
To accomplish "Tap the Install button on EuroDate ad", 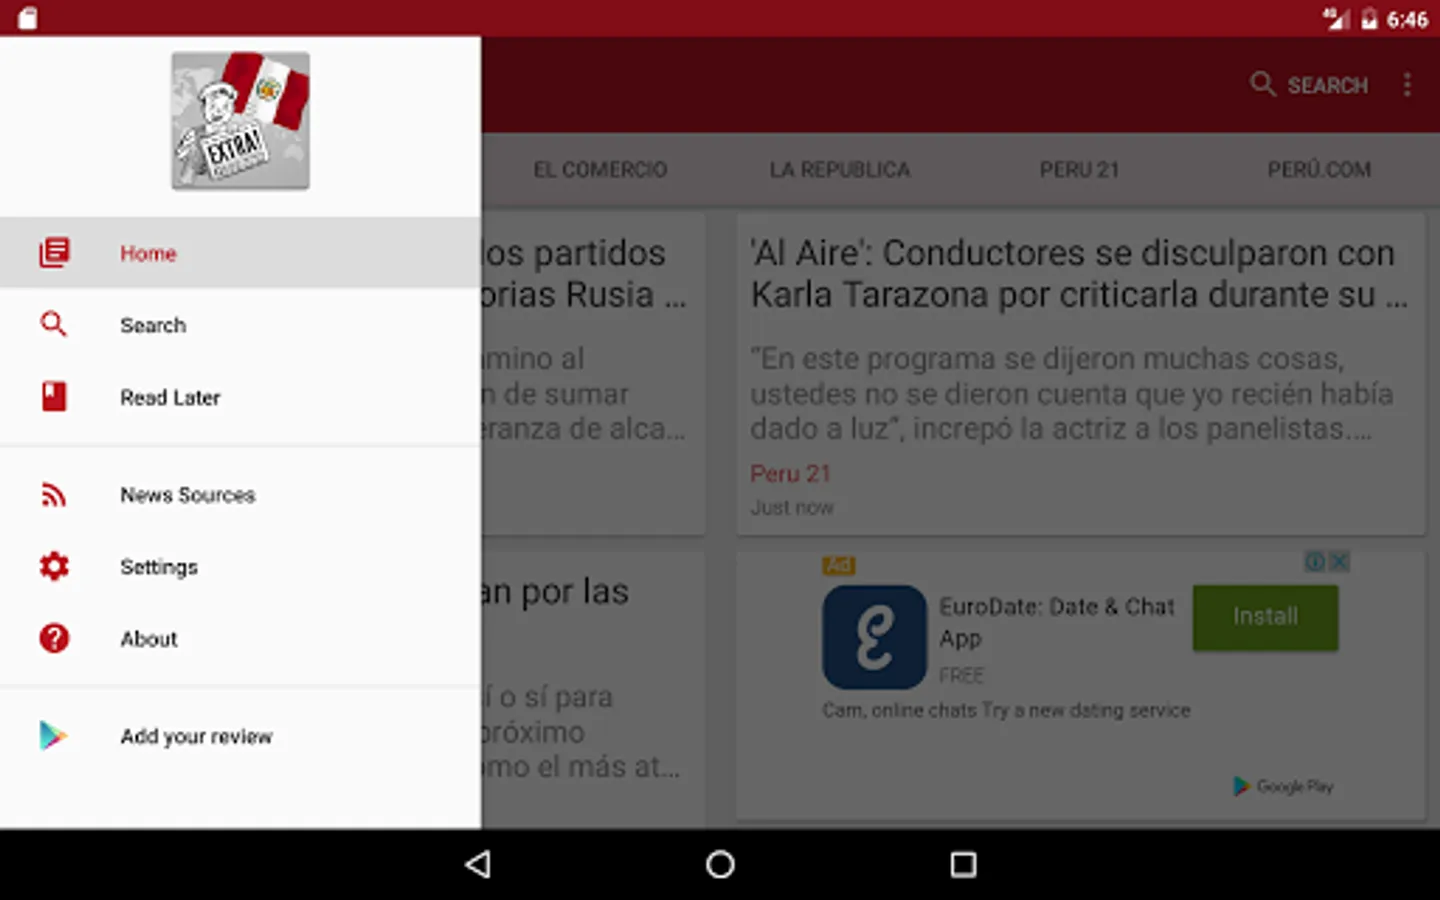I will coord(1265,617).
